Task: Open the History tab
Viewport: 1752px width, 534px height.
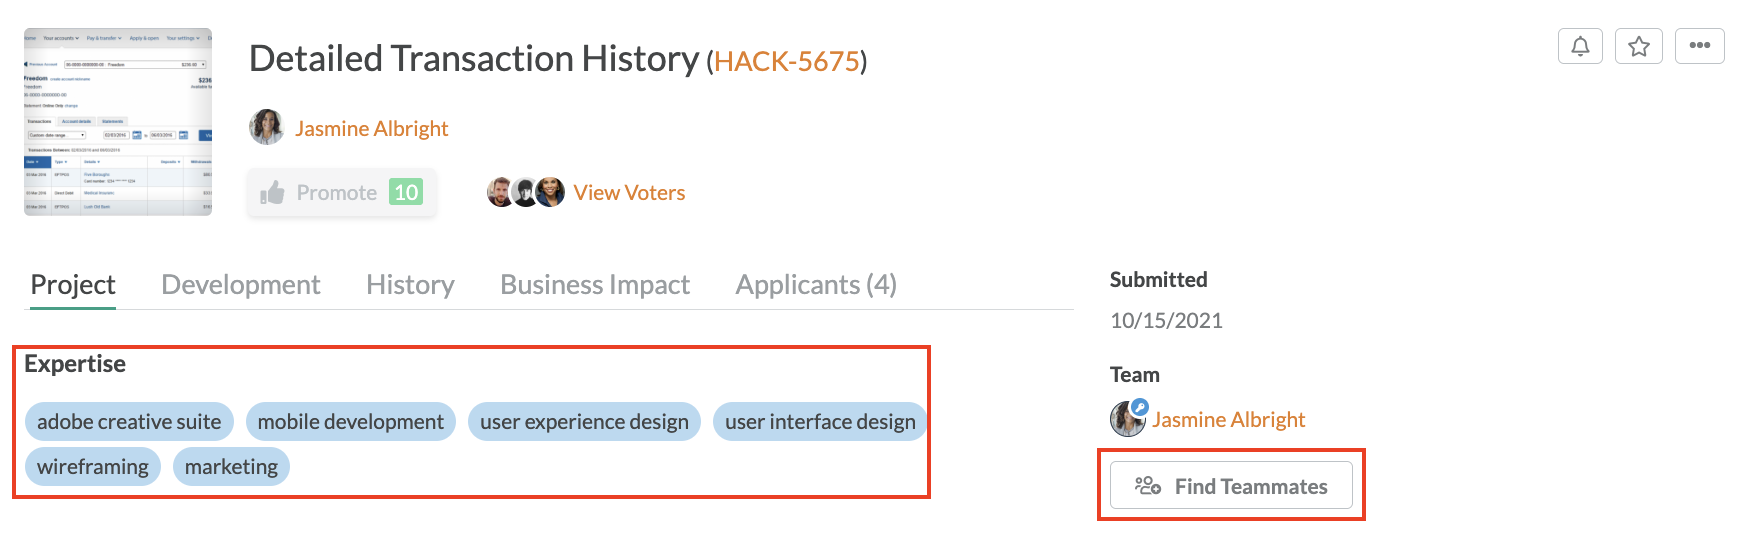Action: pyautogui.click(x=410, y=285)
